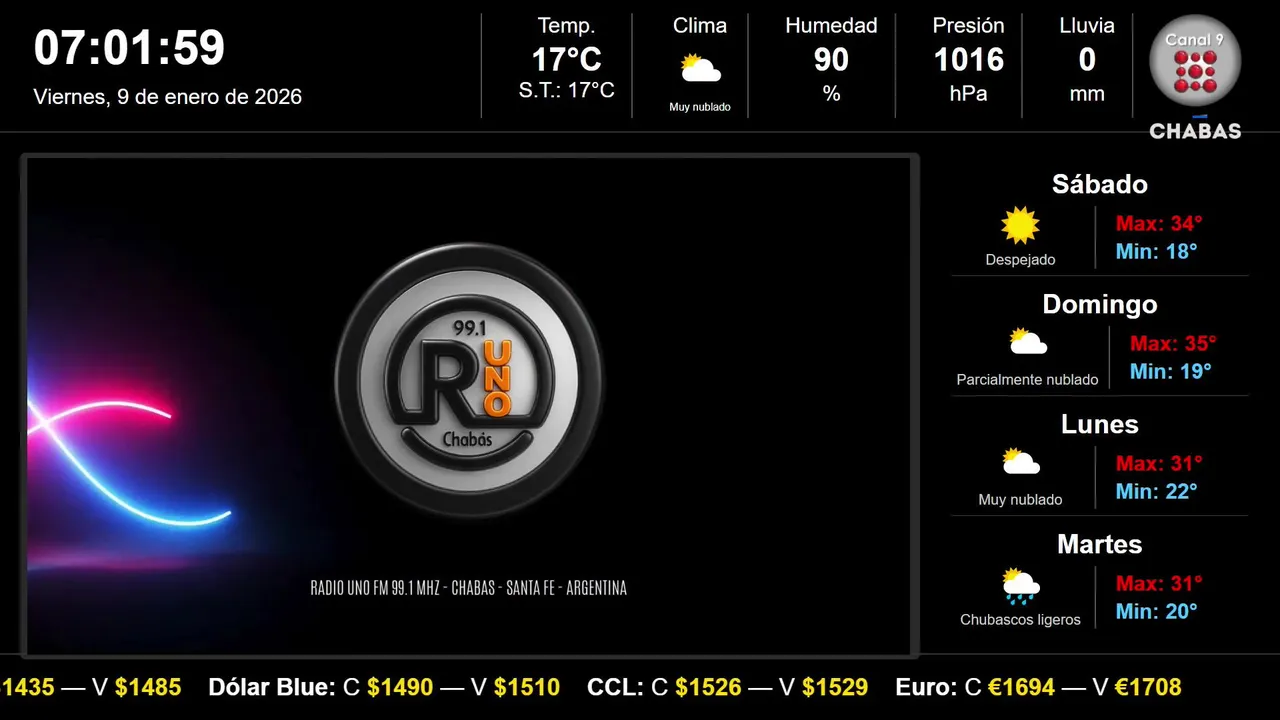Click the clock showing 07:01:59
Image resolution: width=1280 pixels, height=720 pixels.
(130, 47)
